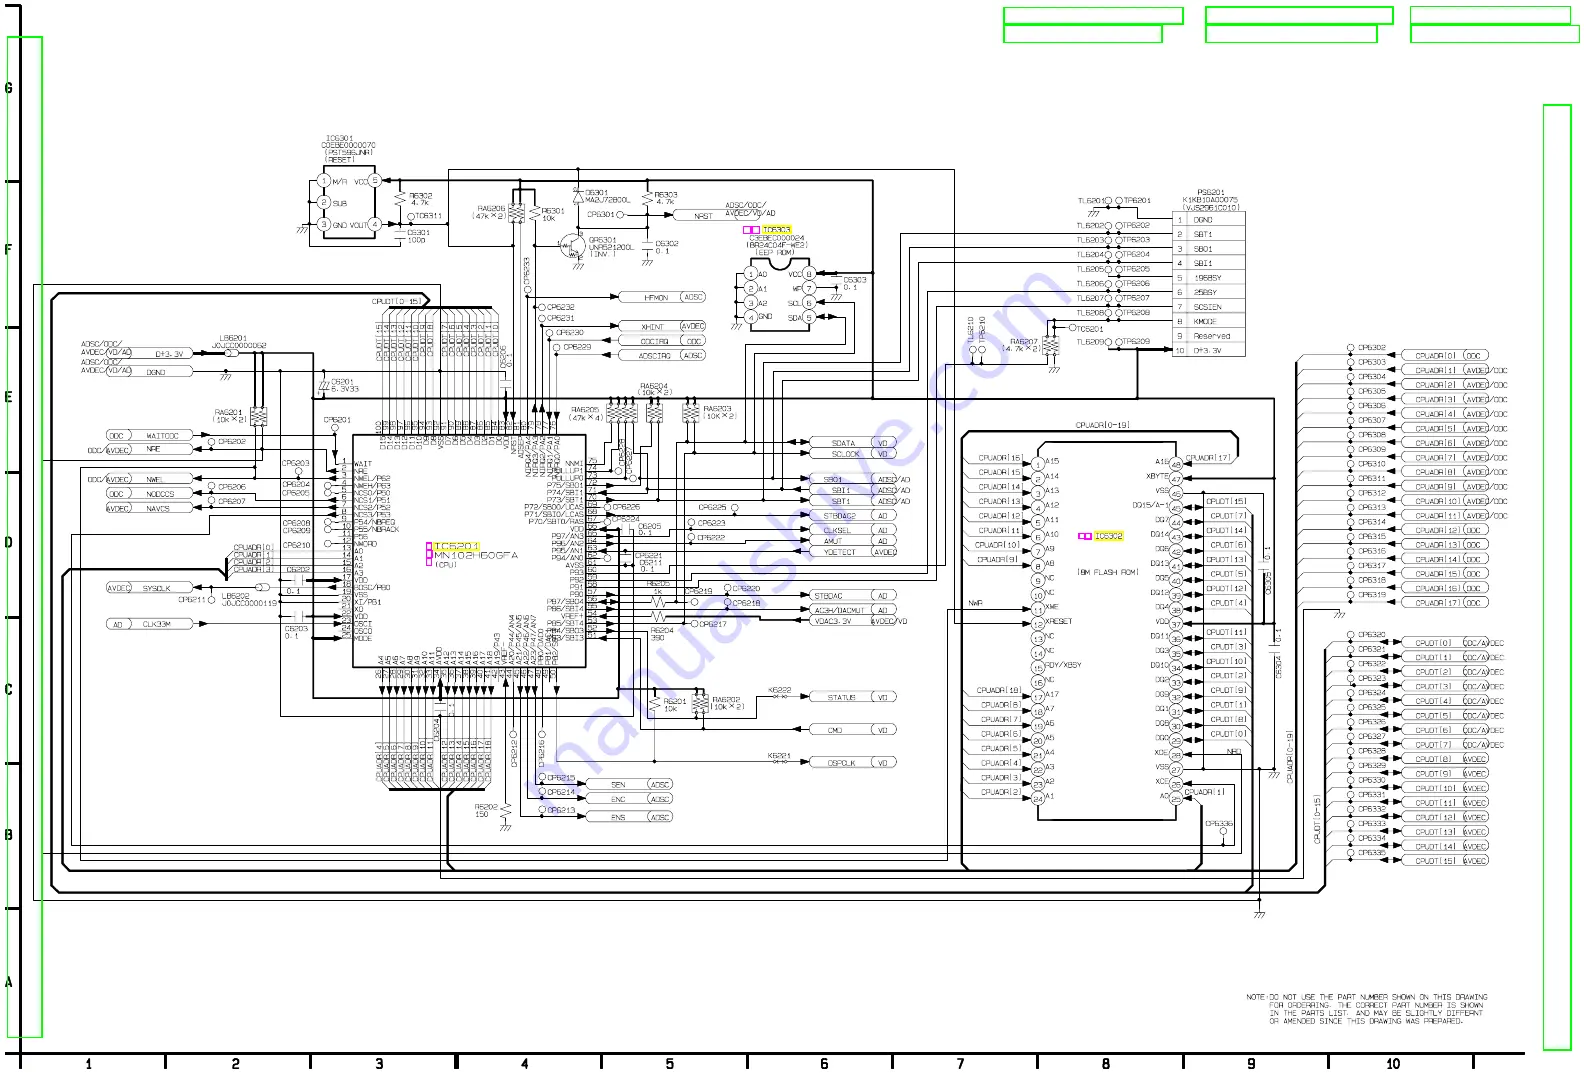Click the CPUADR[0-19] bus label above IC6302

1103,425
